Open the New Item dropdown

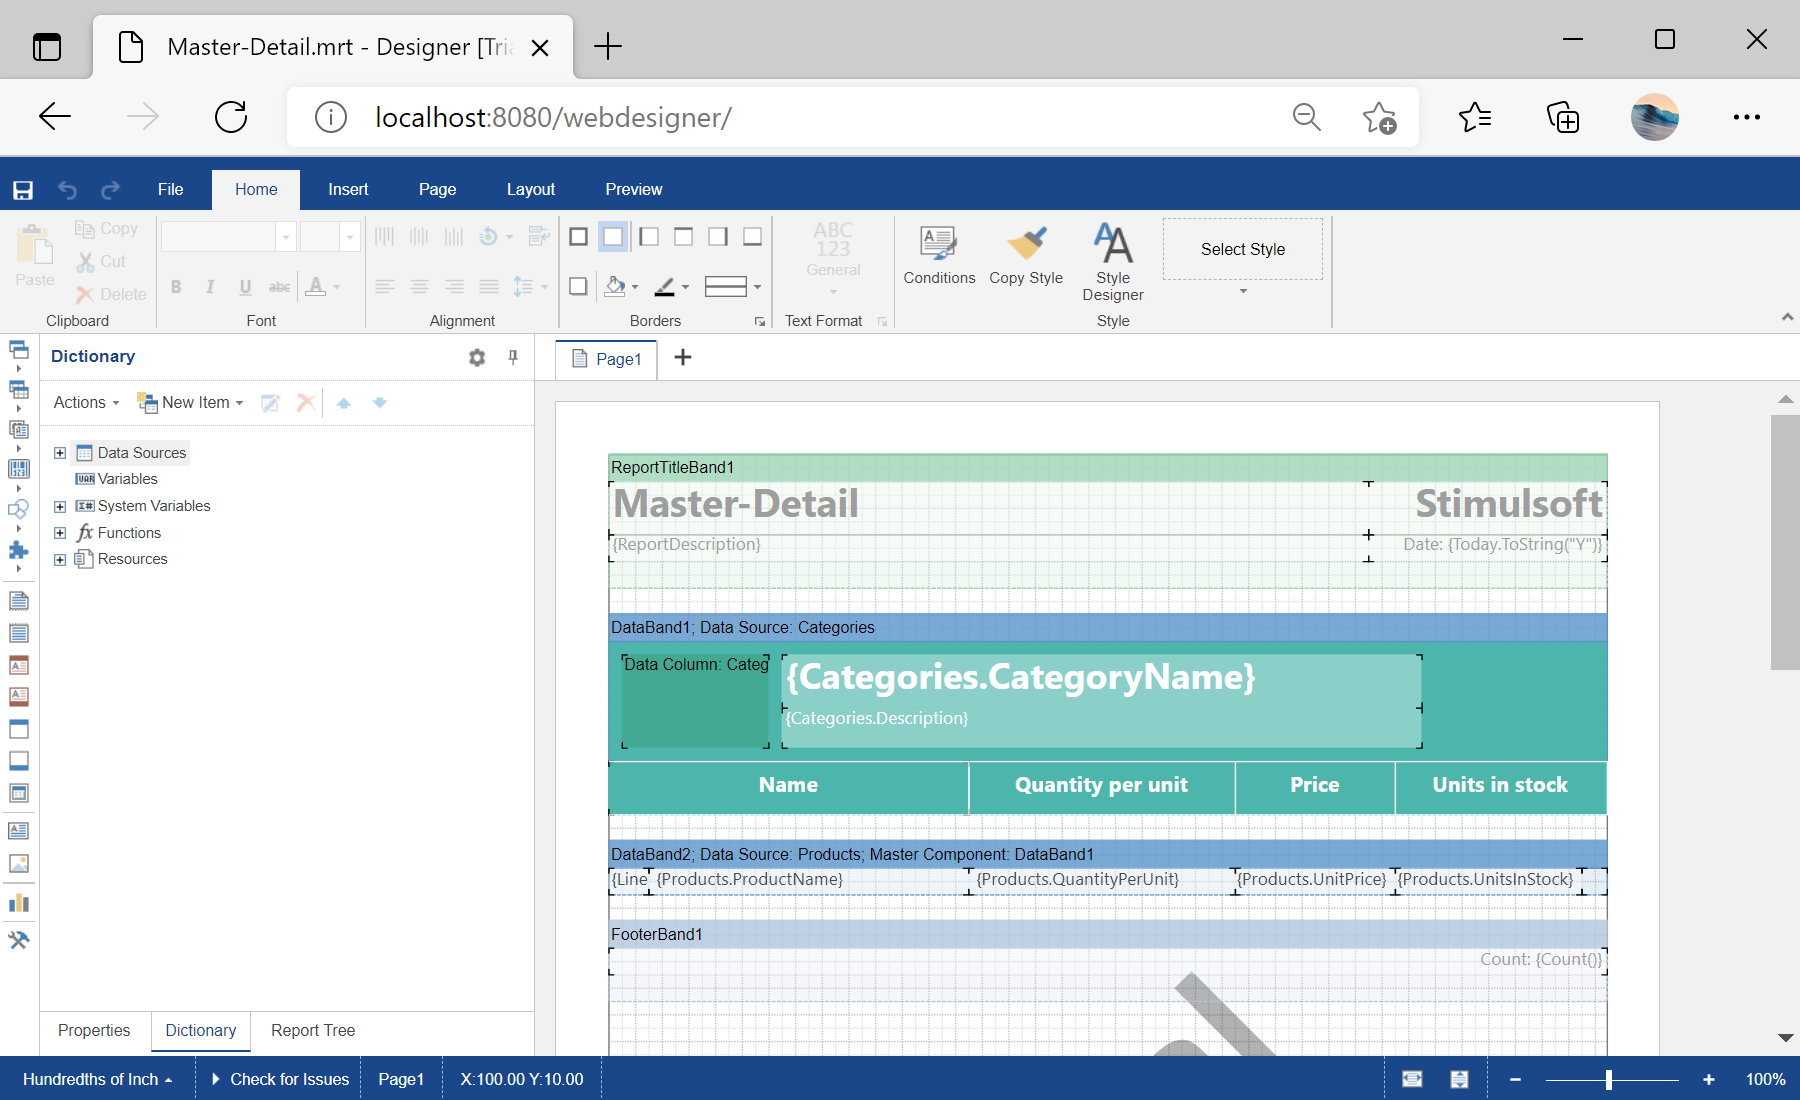click(191, 403)
